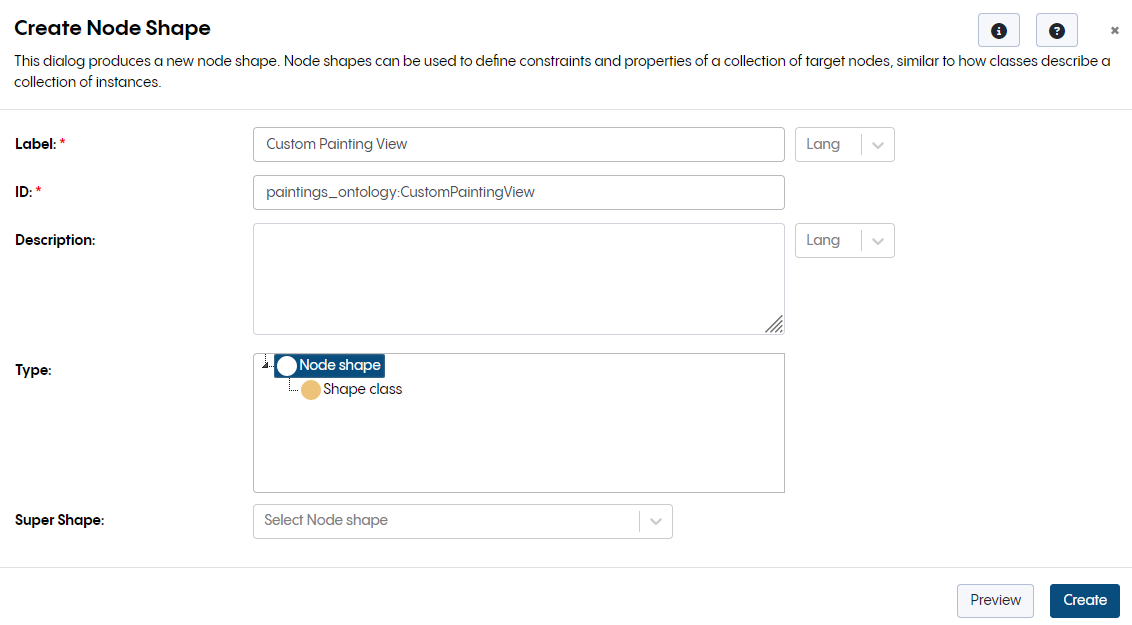Click the chevron arrow on Description Lang selector
Screen dimensions: 1132x625
pos(877,240)
